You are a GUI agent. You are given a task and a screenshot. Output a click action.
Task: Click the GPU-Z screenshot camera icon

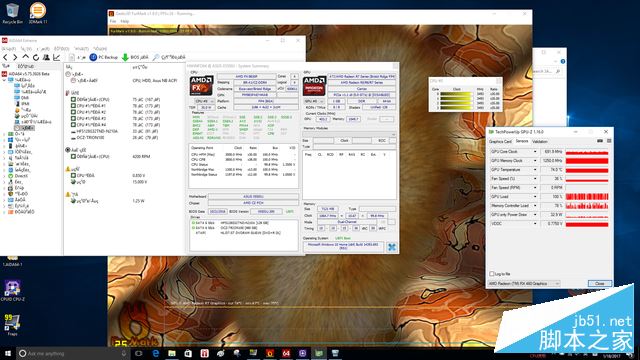pyautogui.click(x=600, y=141)
